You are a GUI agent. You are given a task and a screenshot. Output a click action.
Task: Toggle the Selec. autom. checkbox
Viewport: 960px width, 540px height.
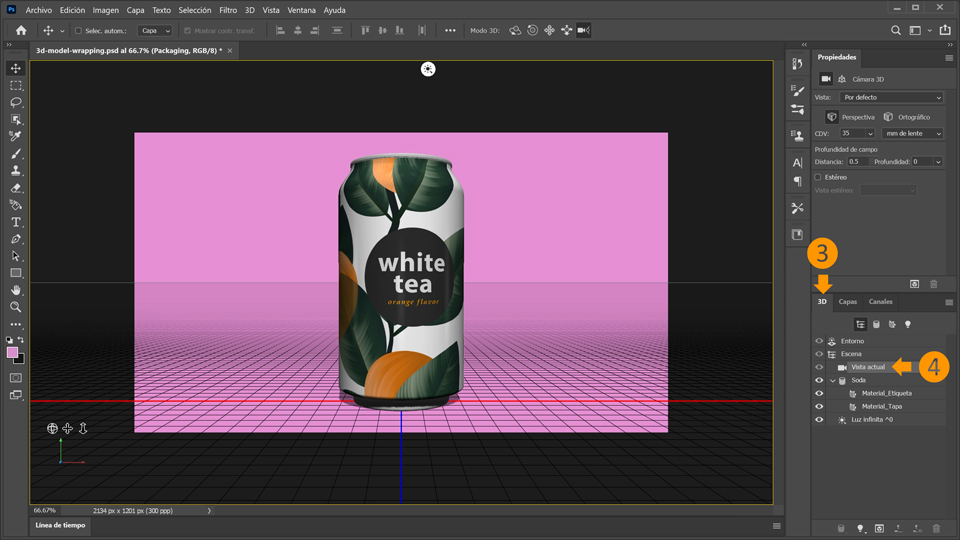(79, 31)
